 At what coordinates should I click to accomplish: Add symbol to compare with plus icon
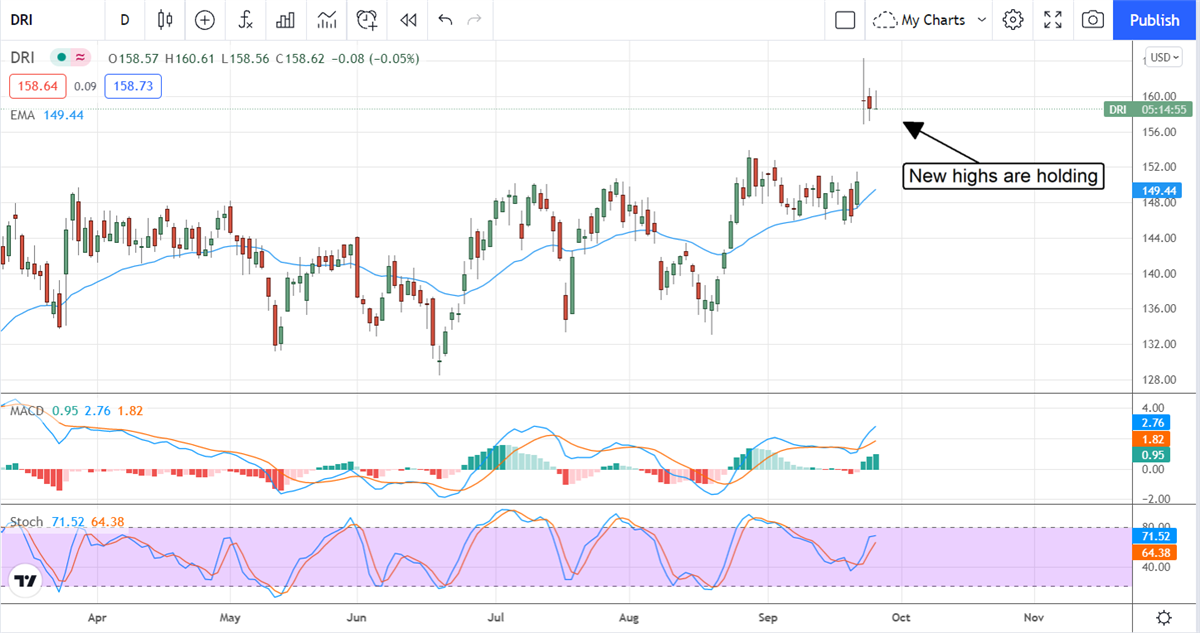click(x=205, y=20)
